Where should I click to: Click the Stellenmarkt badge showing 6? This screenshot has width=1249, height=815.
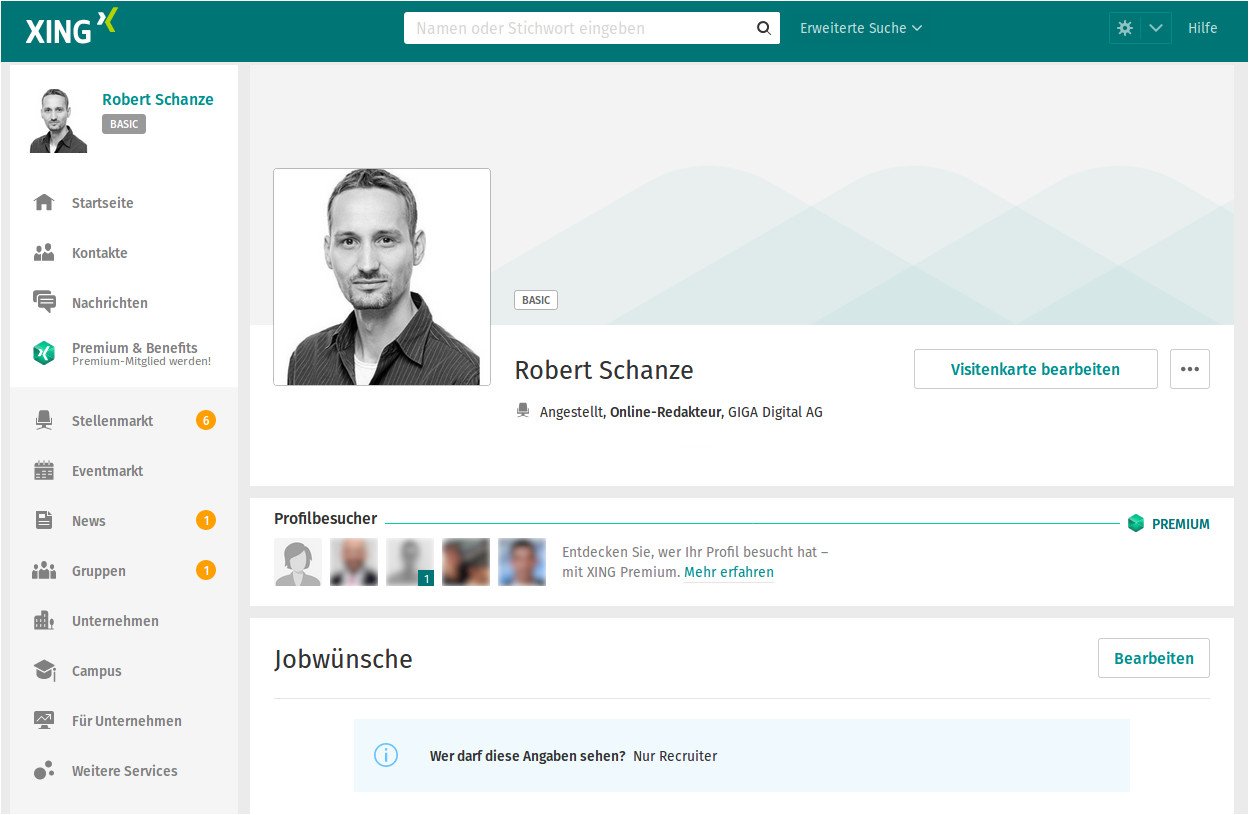point(206,421)
